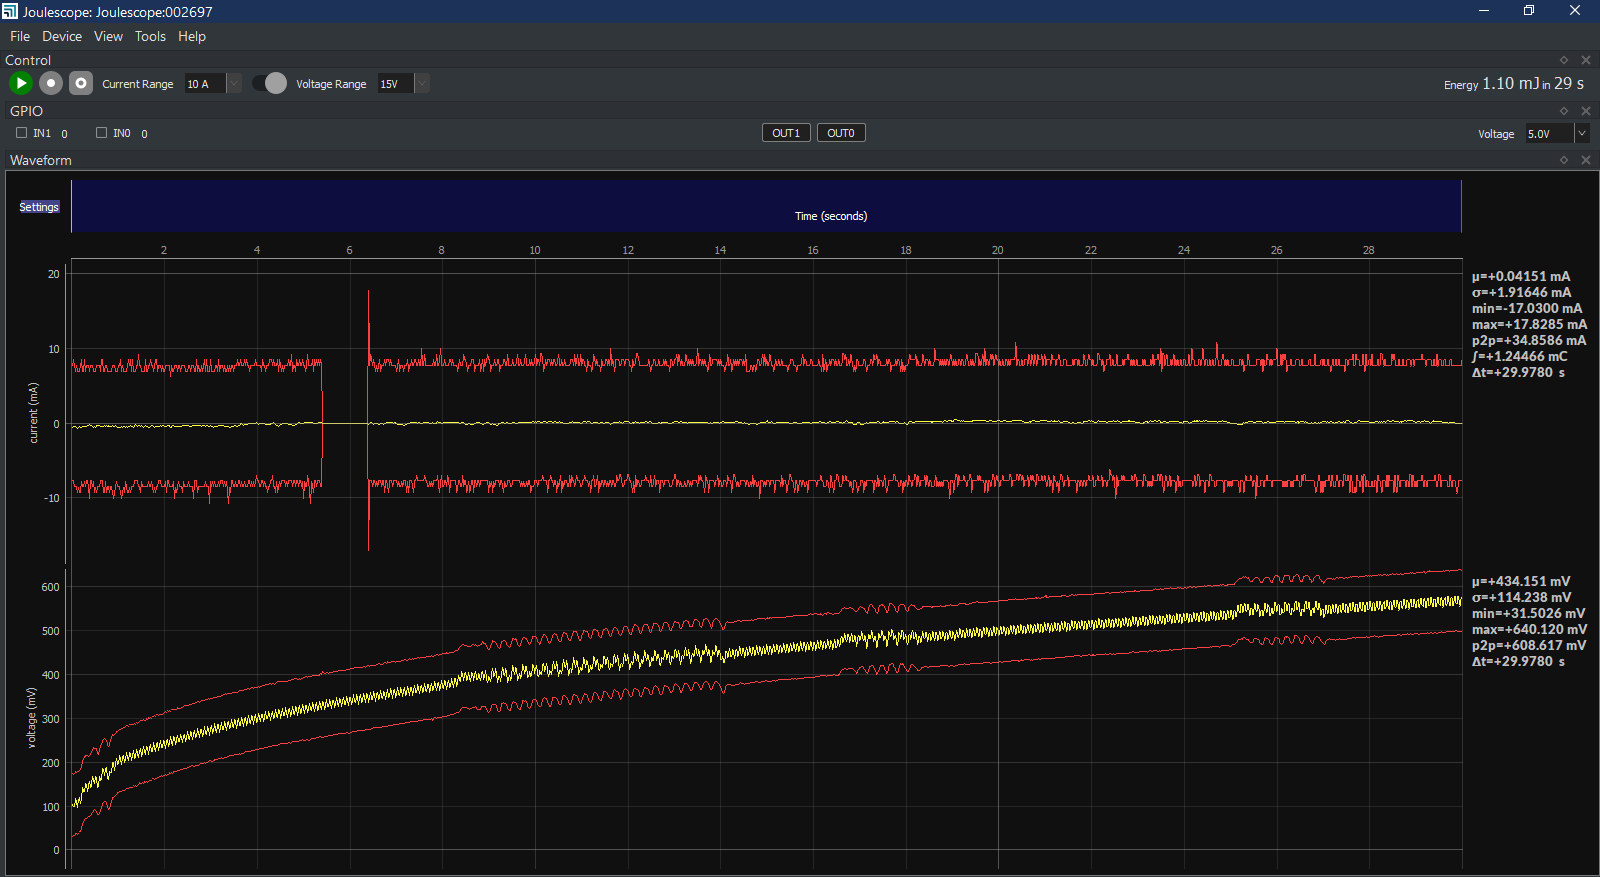Viewport: 1600px width, 877px height.
Task: Click the current mean value μ=+0.04151 mA
Action: click(x=1521, y=276)
